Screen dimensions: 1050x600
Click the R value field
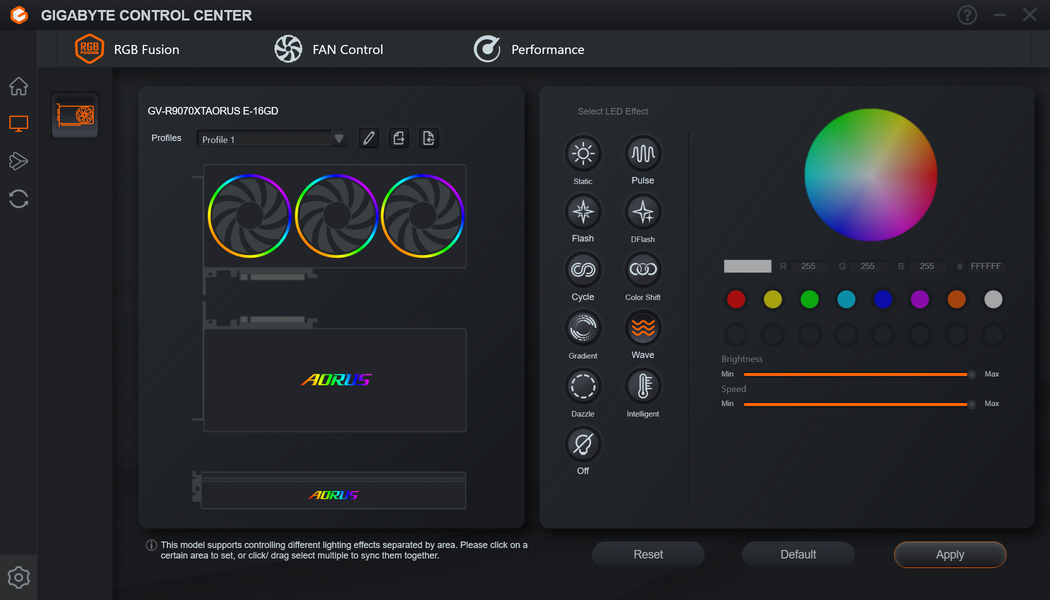click(808, 267)
